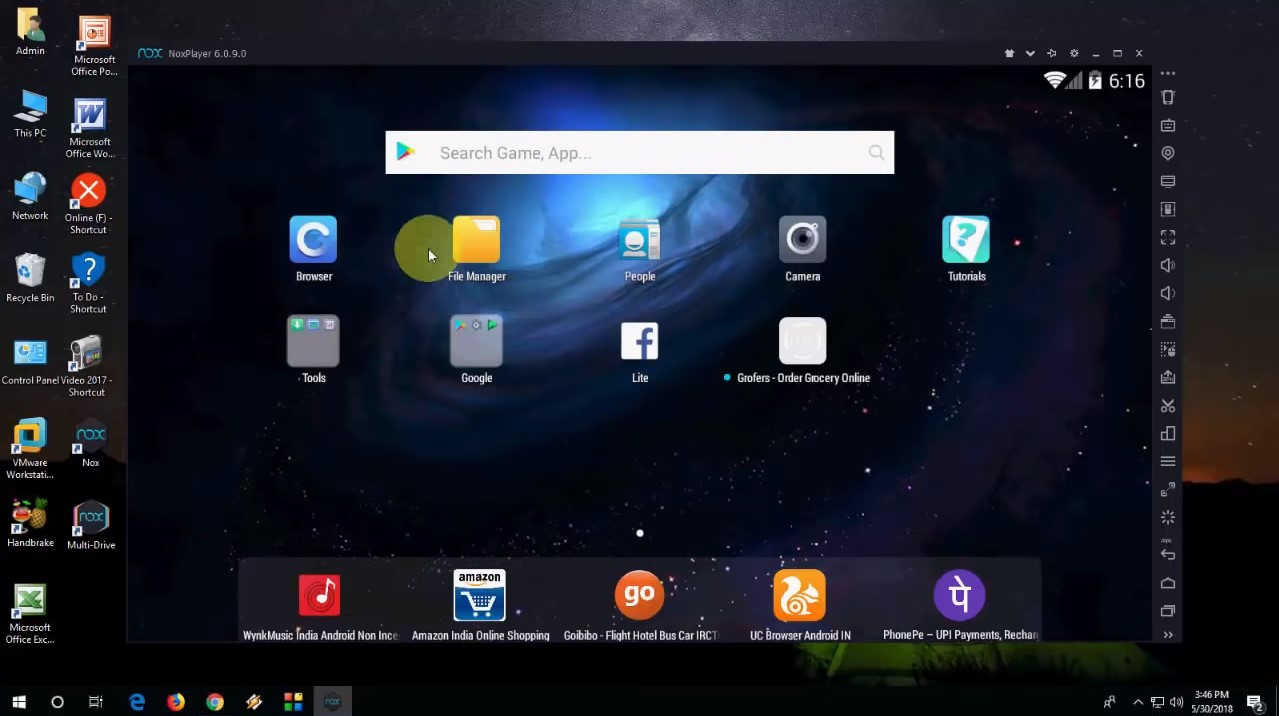
Task: Select the This PC desktop icon
Action: [30, 114]
